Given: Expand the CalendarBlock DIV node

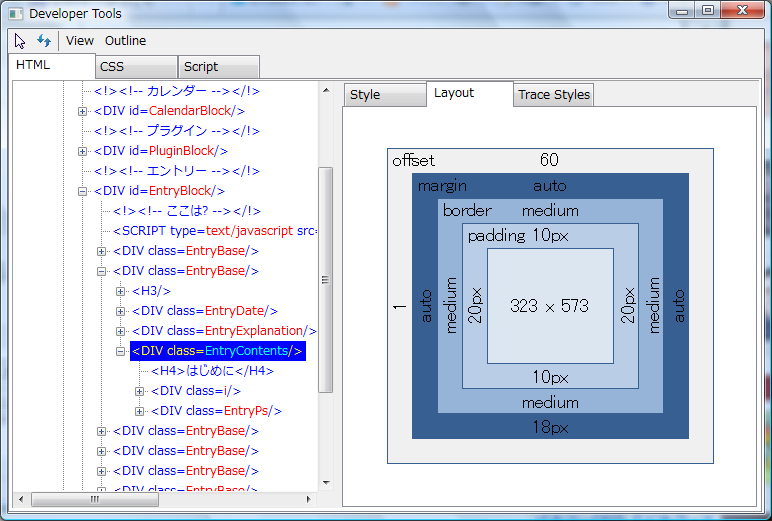Looking at the screenshot, I should pos(82,111).
